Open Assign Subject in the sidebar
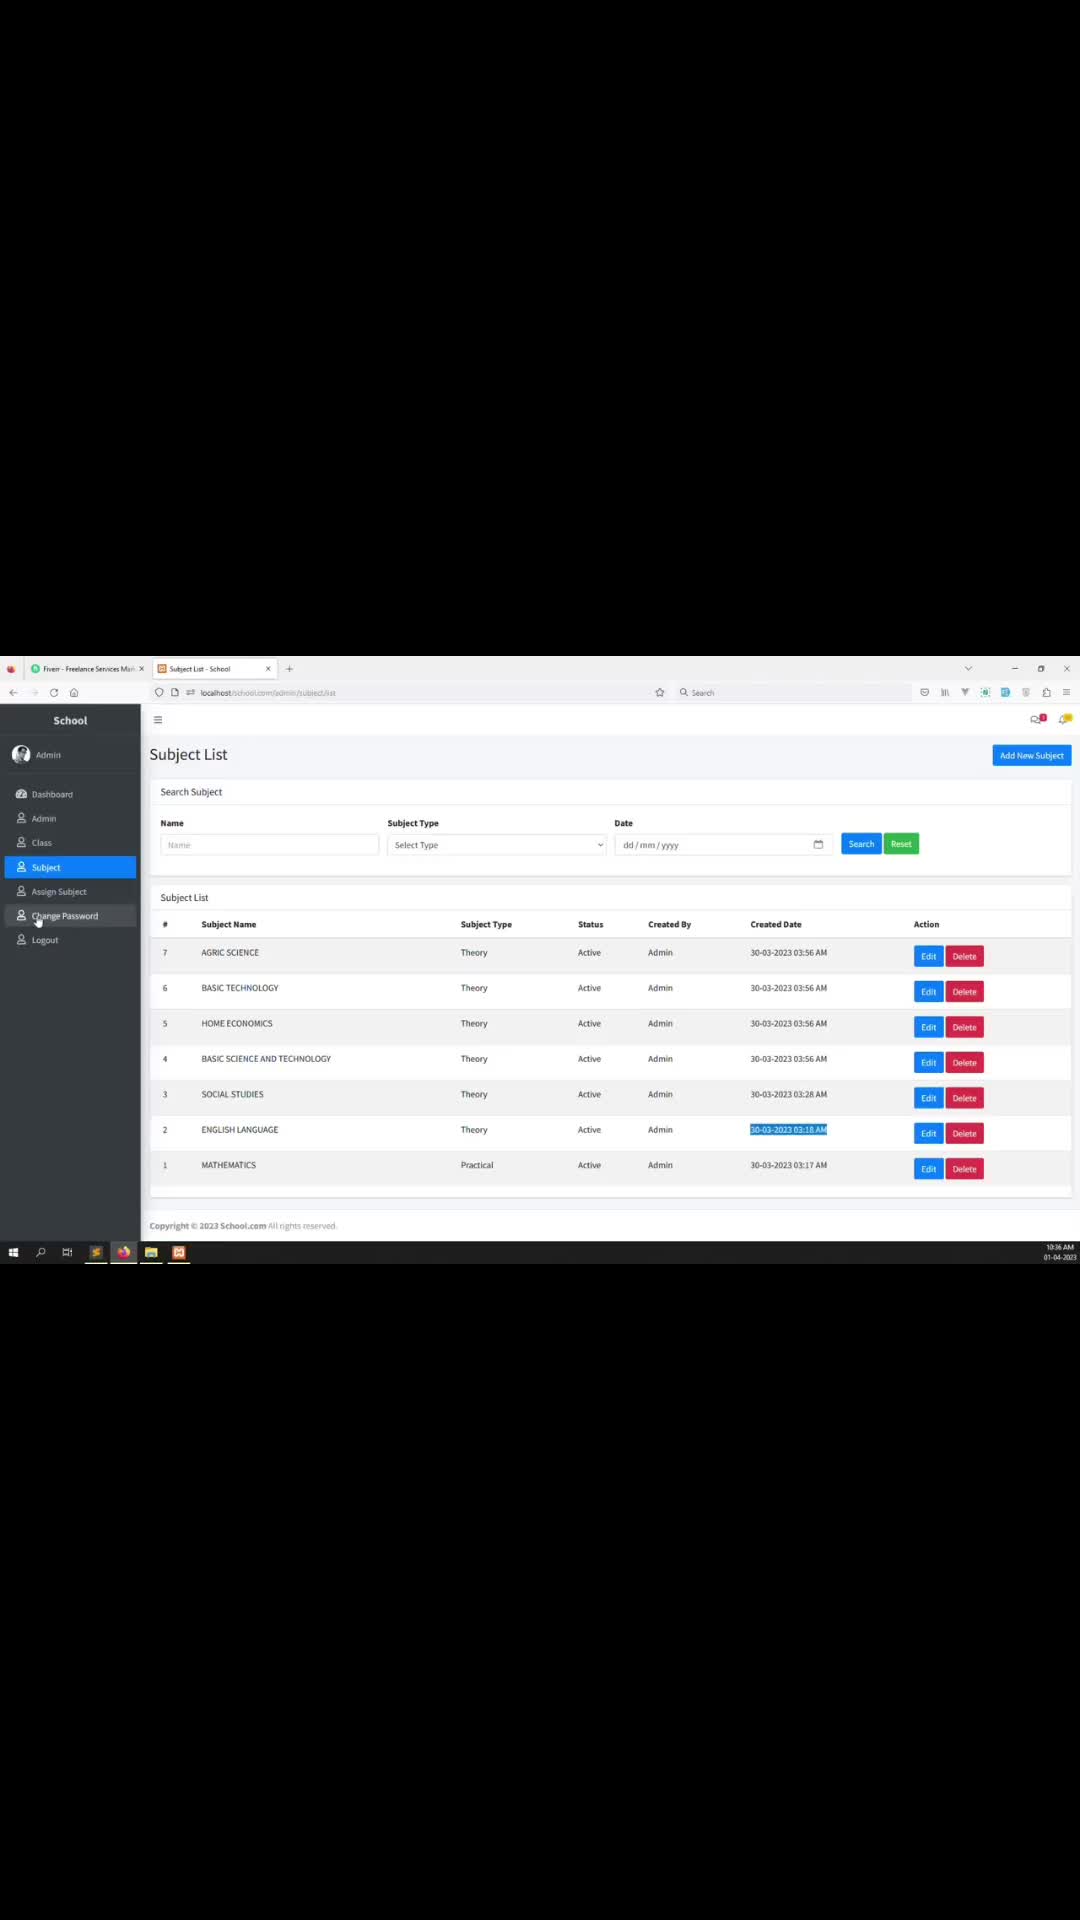1080x1920 pixels. pyautogui.click(x=59, y=892)
